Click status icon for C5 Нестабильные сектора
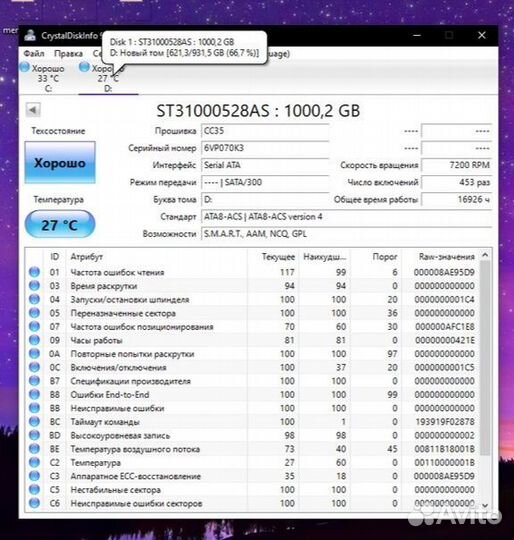Viewport: 514px width, 540px height. pyautogui.click(x=34, y=490)
